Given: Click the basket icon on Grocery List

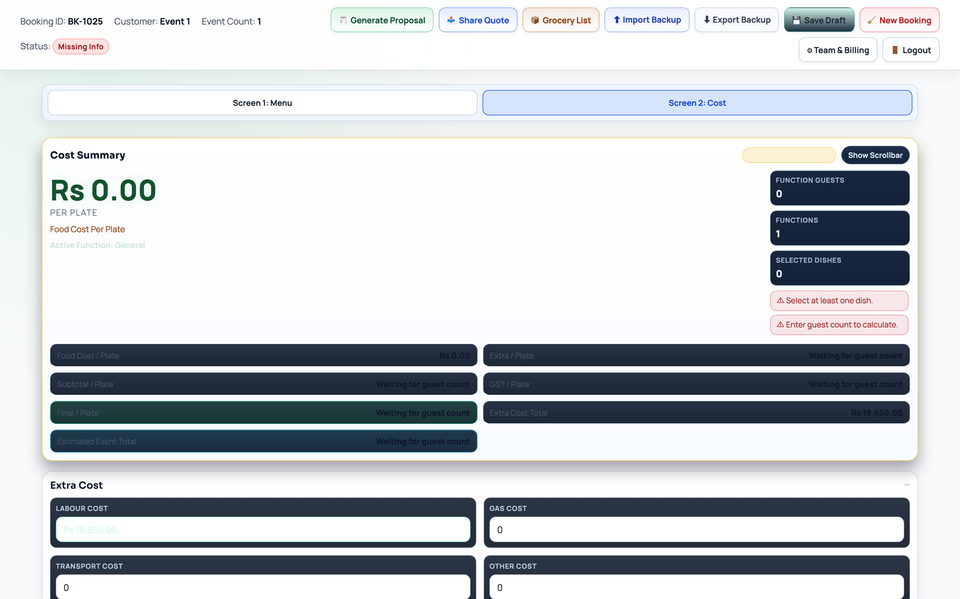Looking at the screenshot, I should (534, 19).
